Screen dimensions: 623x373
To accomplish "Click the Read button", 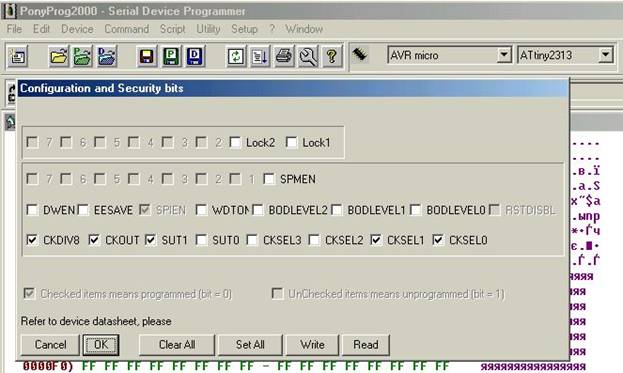I will pyautogui.click(x=366, y=345).
